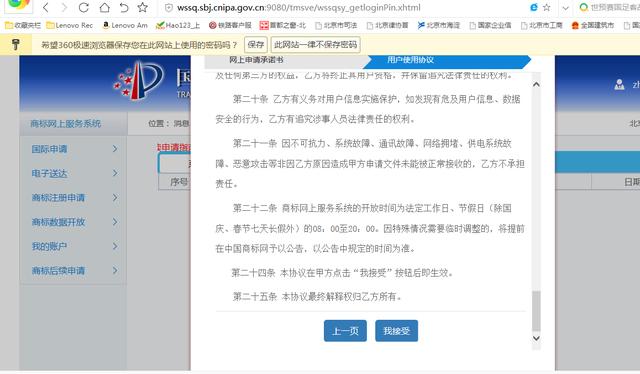Image resolution: width=640 pixels, height=374 pixels.
Task: Click 此网站一律不保存密码 button
Action: tap(316, 45)
